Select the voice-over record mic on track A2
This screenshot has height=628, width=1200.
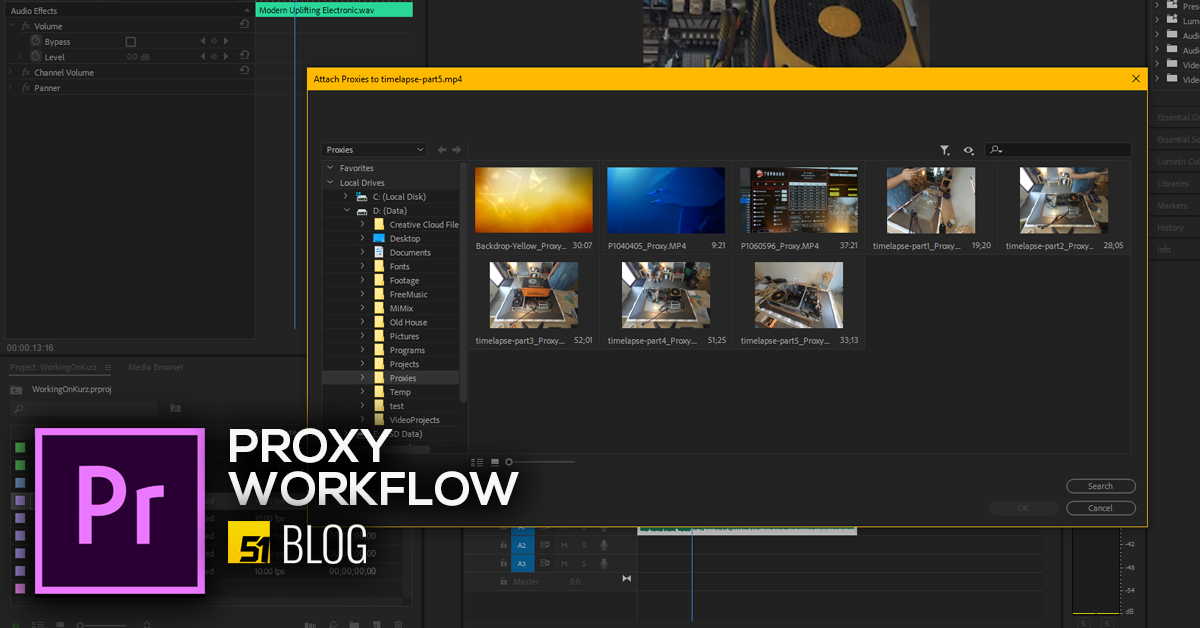(603, 545)
